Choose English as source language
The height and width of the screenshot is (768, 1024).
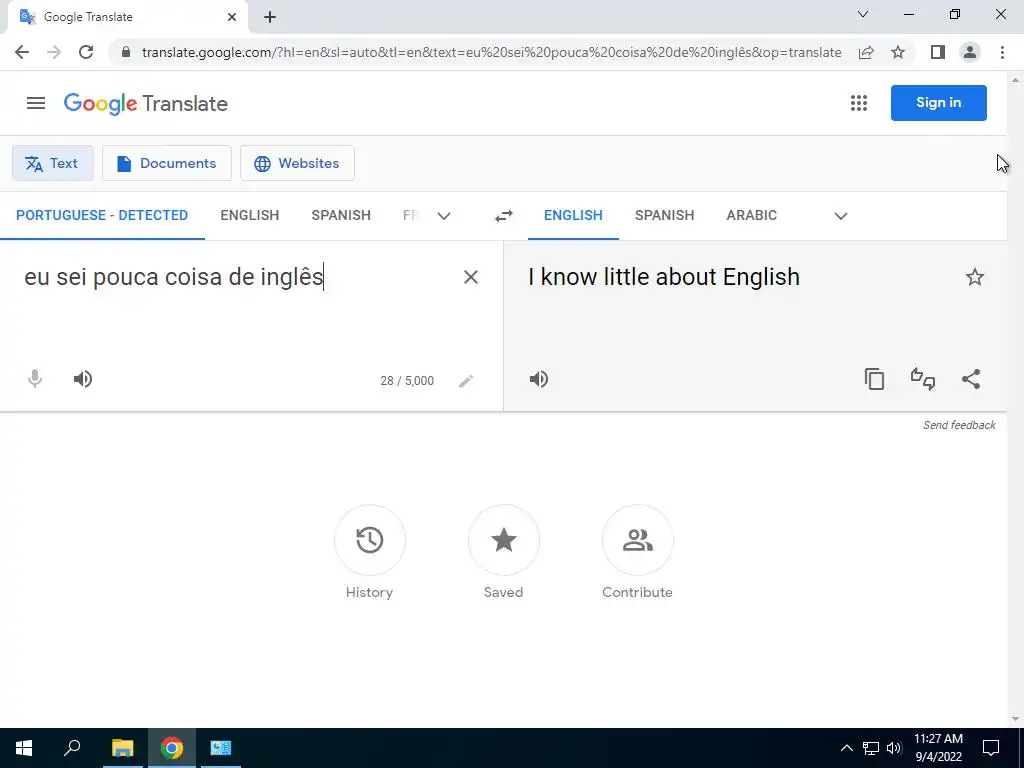tap(249, 216)
